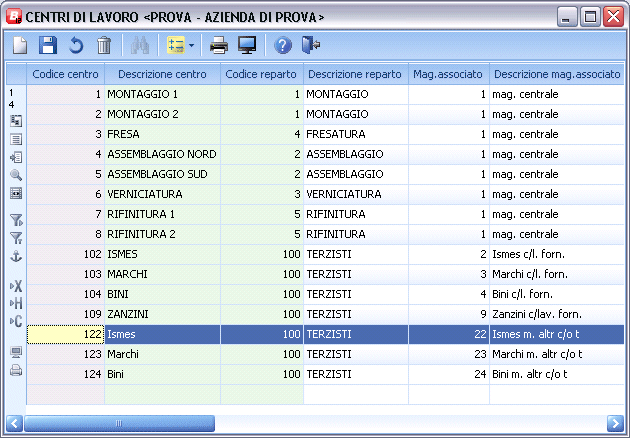Click the upper funnel filter icon in sidebar

[16, 220]
